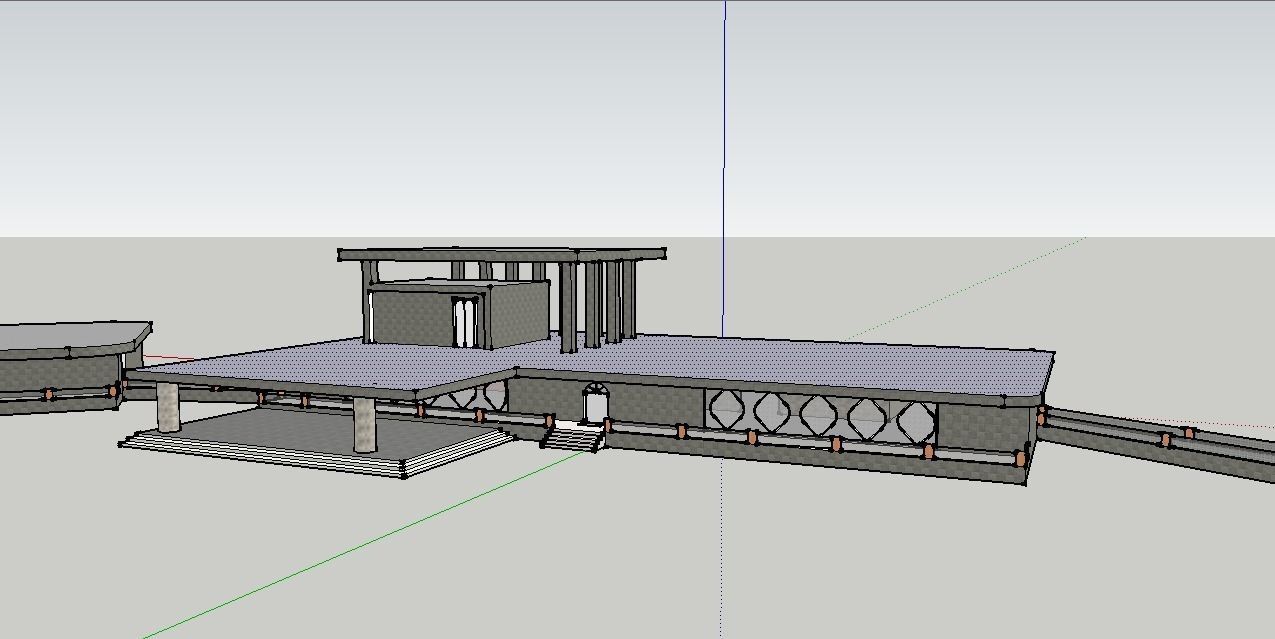Click the blue vertical axis line
Viewport: 1275px width, 639px height.
click(x=724, y=168)
